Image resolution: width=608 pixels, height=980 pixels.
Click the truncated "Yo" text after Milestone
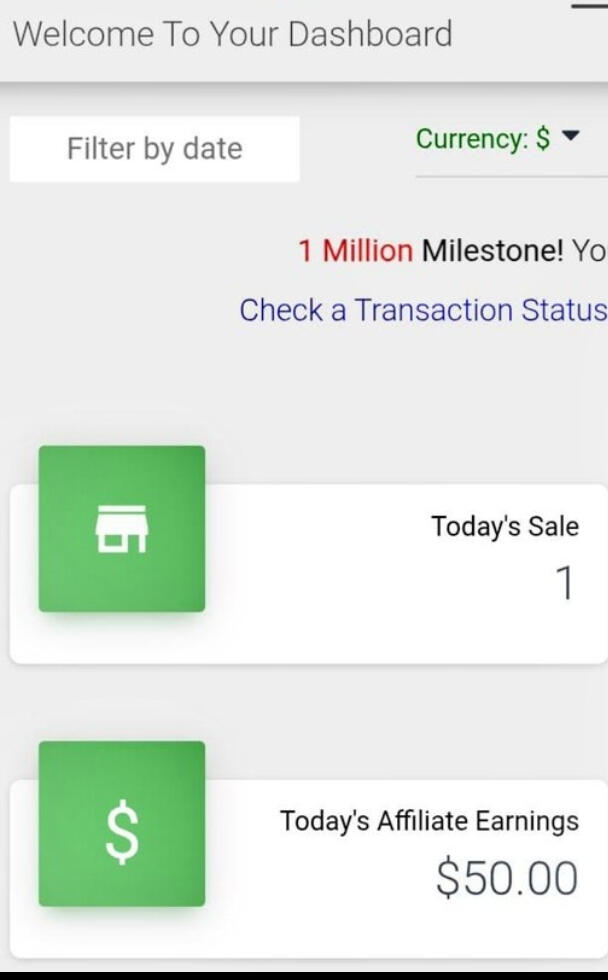(x=589, y=250)
